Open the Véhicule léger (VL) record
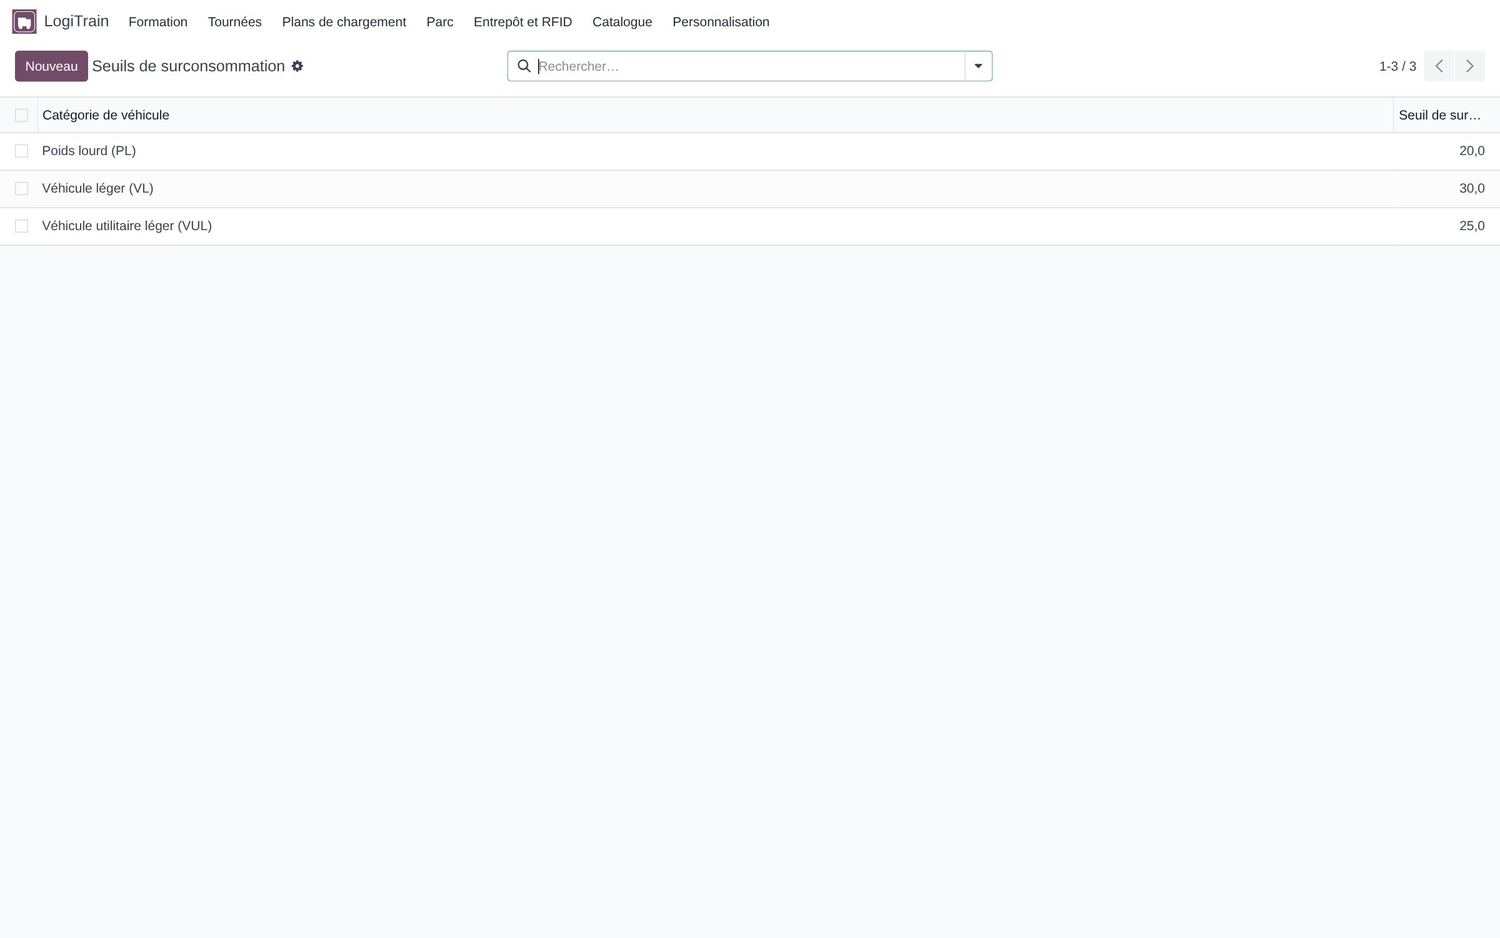The width and height of the screenshot is (1500, 938). tap(98, 188)
